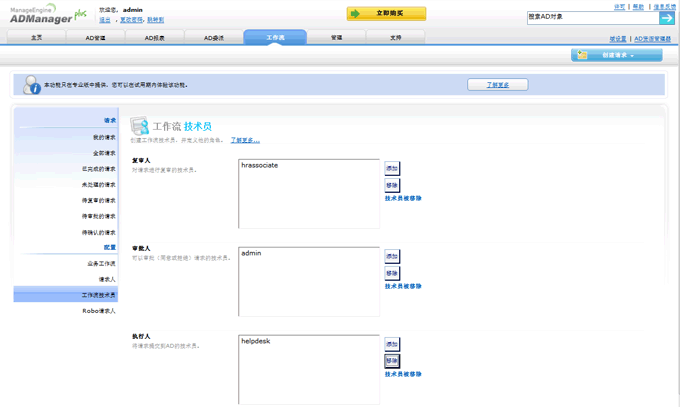Click 了解更多 link under the page heading
680x407 pixels.
coord(245,140)
